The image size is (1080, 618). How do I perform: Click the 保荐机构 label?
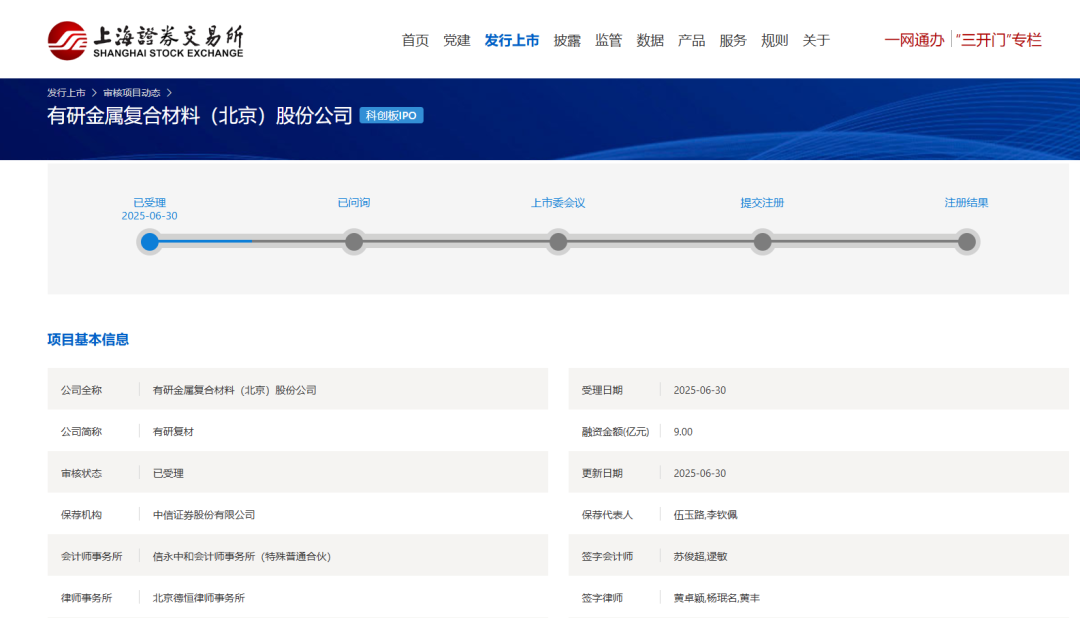(x=81, y=515)
